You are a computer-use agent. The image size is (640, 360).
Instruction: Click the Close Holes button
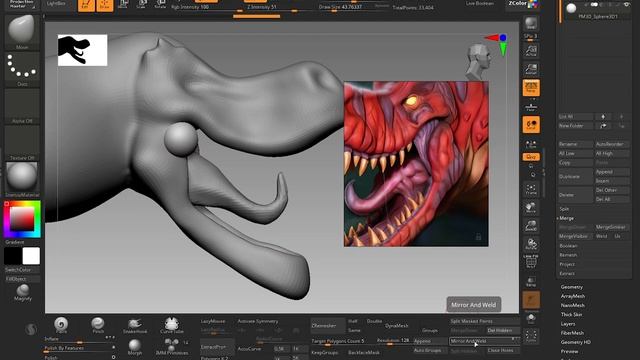503,351
